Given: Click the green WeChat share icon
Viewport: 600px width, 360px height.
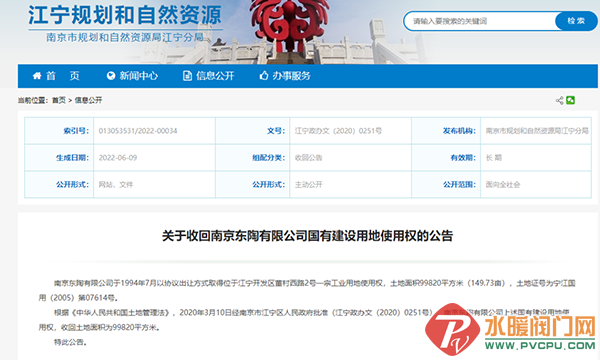Looking at the screenshot, I should pyautogui.click(x=570, y=100).
